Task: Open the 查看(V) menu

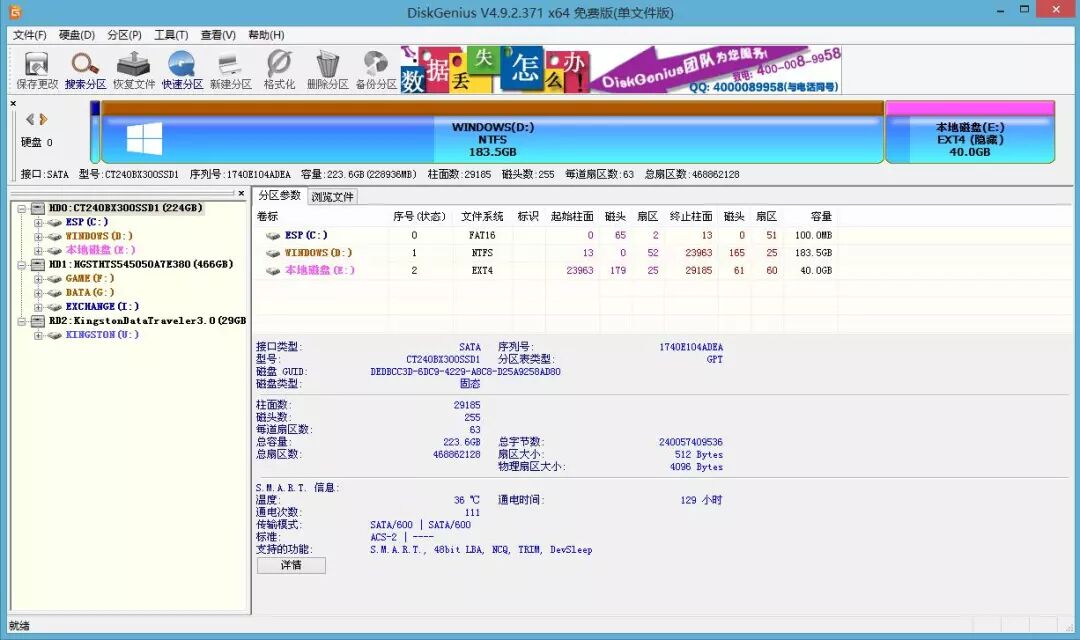Action: point(218,35)
